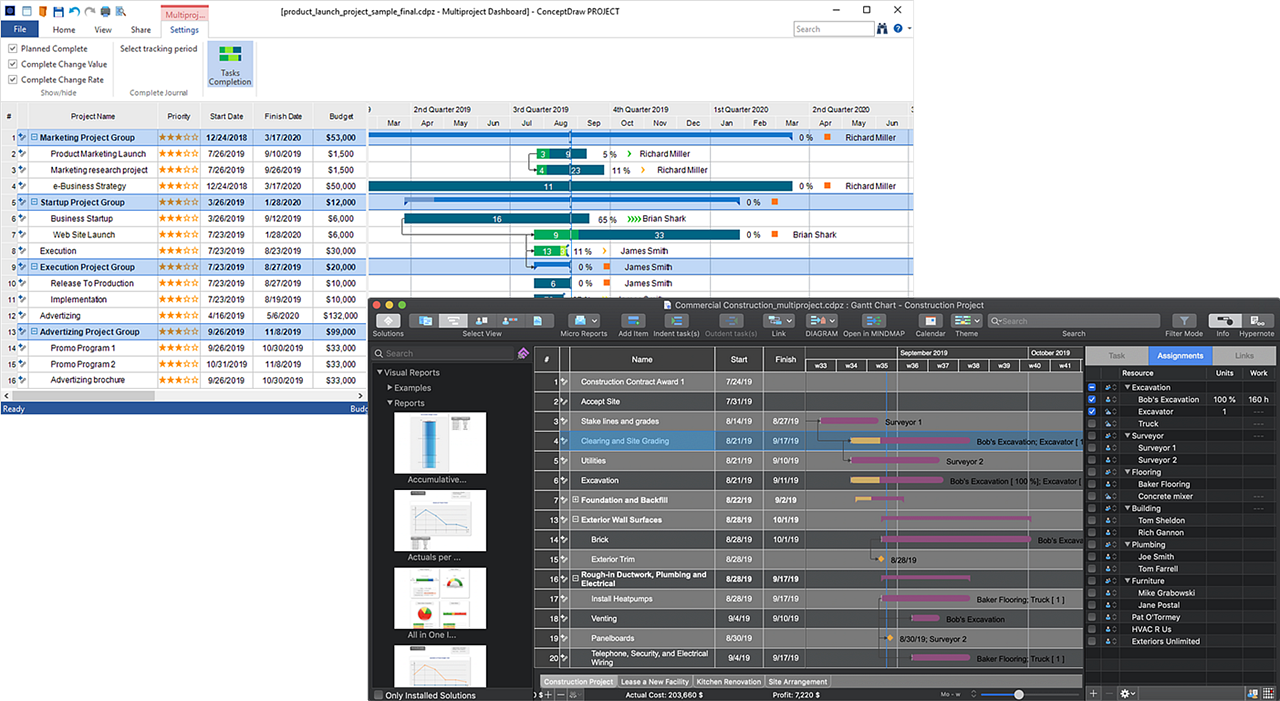Click Search box in Windows title bar
The height and width of the screenshot is (701, 1280).
(x=833, y=29)
